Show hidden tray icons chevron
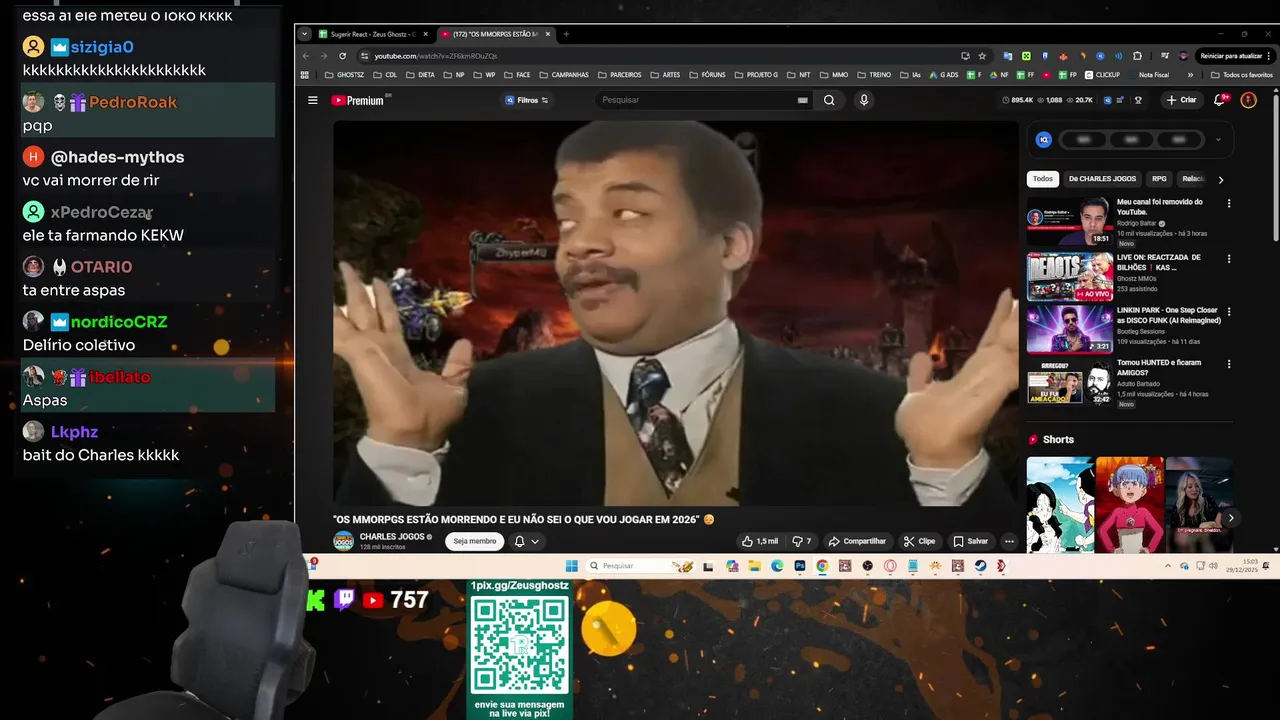Screen dimensions: 1280x720 1167,566
